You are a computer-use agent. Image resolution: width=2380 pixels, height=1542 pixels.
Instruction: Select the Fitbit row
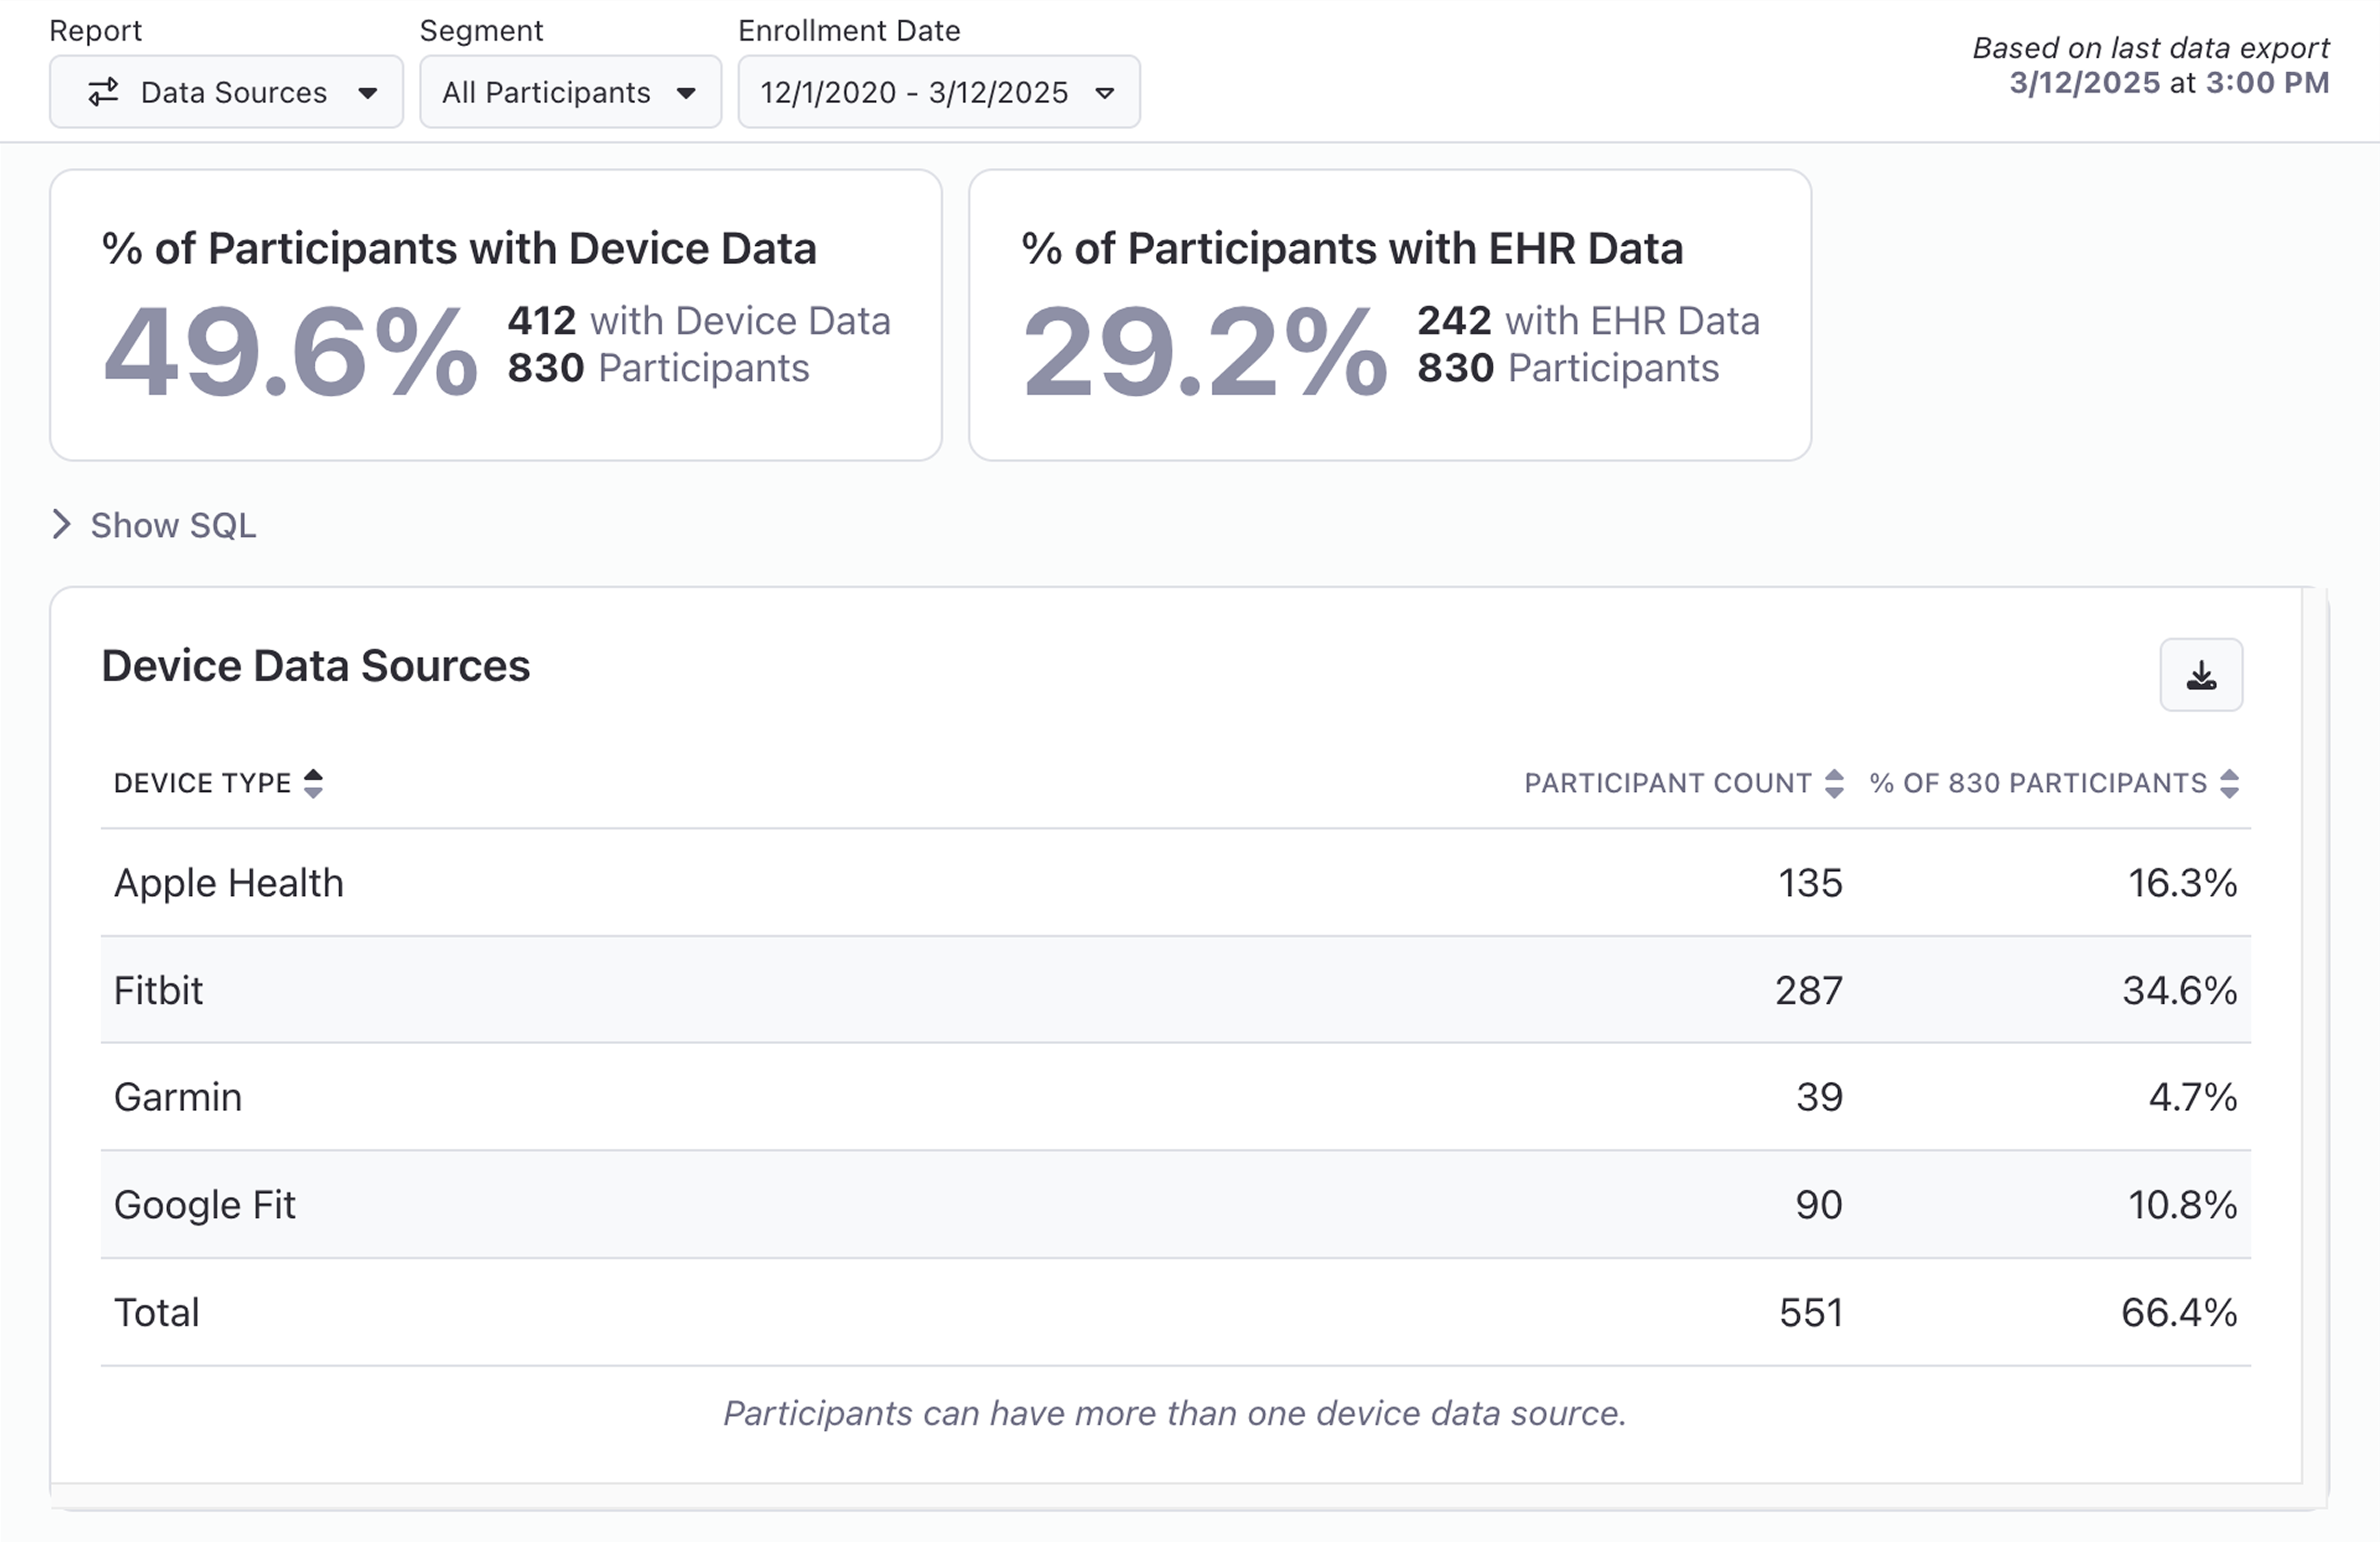point(1175,990)
